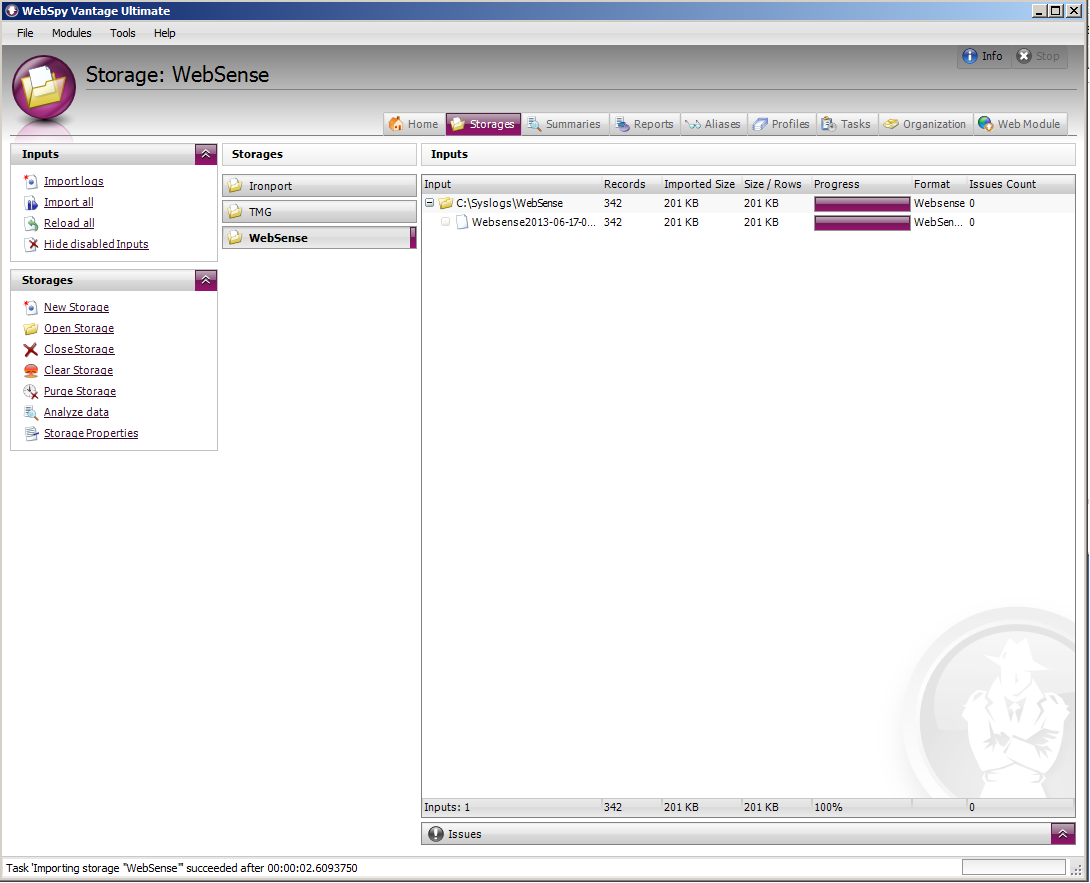Sort by the Progress column header
The height and width of the screenshot is (883, 1090).
(x=861, y=184)
